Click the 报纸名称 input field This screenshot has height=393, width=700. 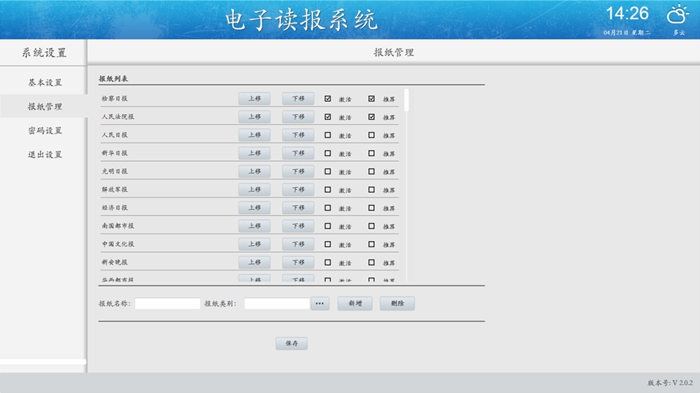tap(167, 304)
